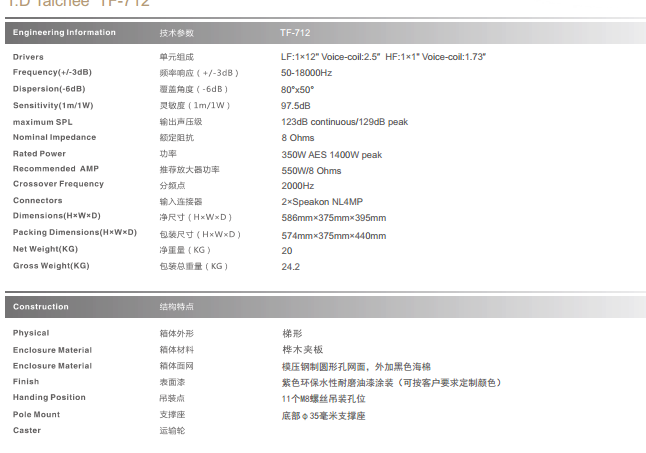
Task: Click the 'Rated Power' label
Action: click(39, 154)
